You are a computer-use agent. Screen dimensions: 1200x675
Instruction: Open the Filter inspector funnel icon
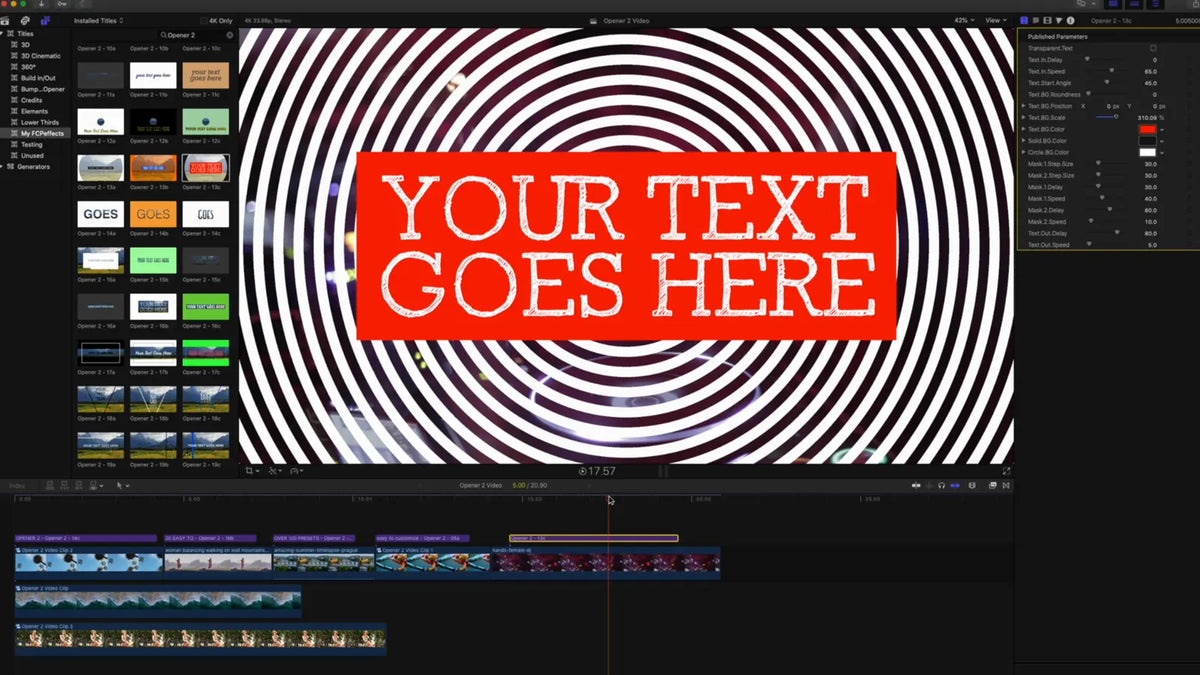click(x=1058, y=20)
